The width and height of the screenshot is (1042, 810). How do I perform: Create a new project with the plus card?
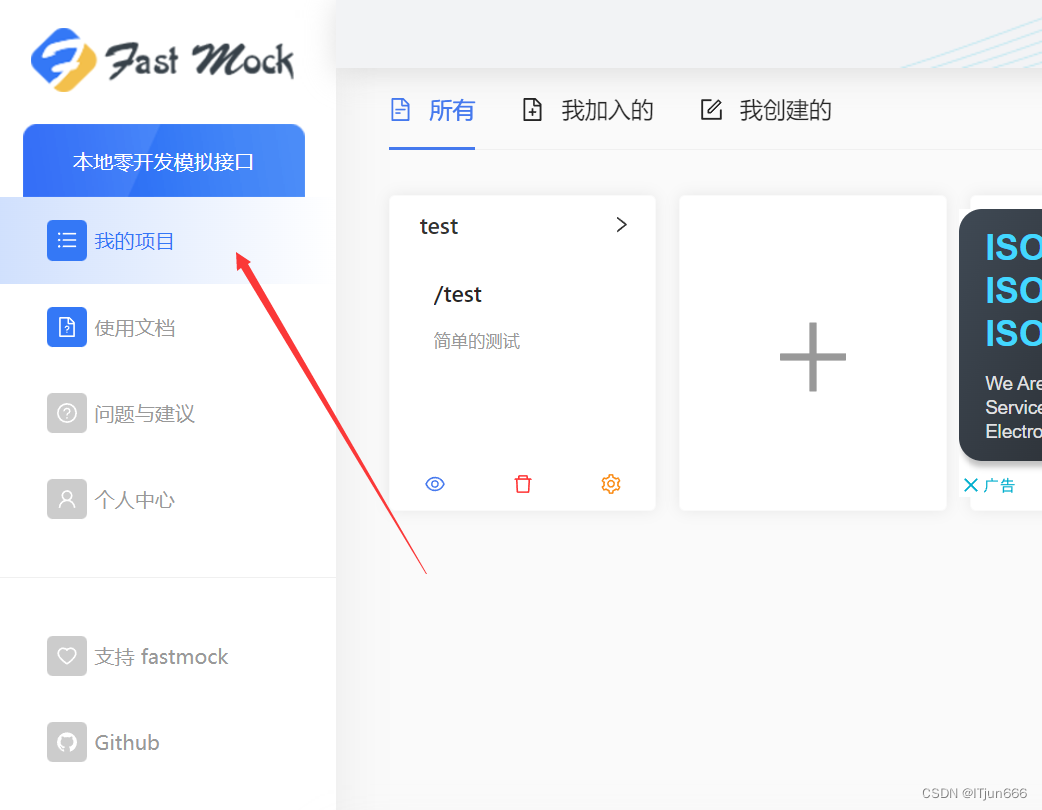(812, 353)
